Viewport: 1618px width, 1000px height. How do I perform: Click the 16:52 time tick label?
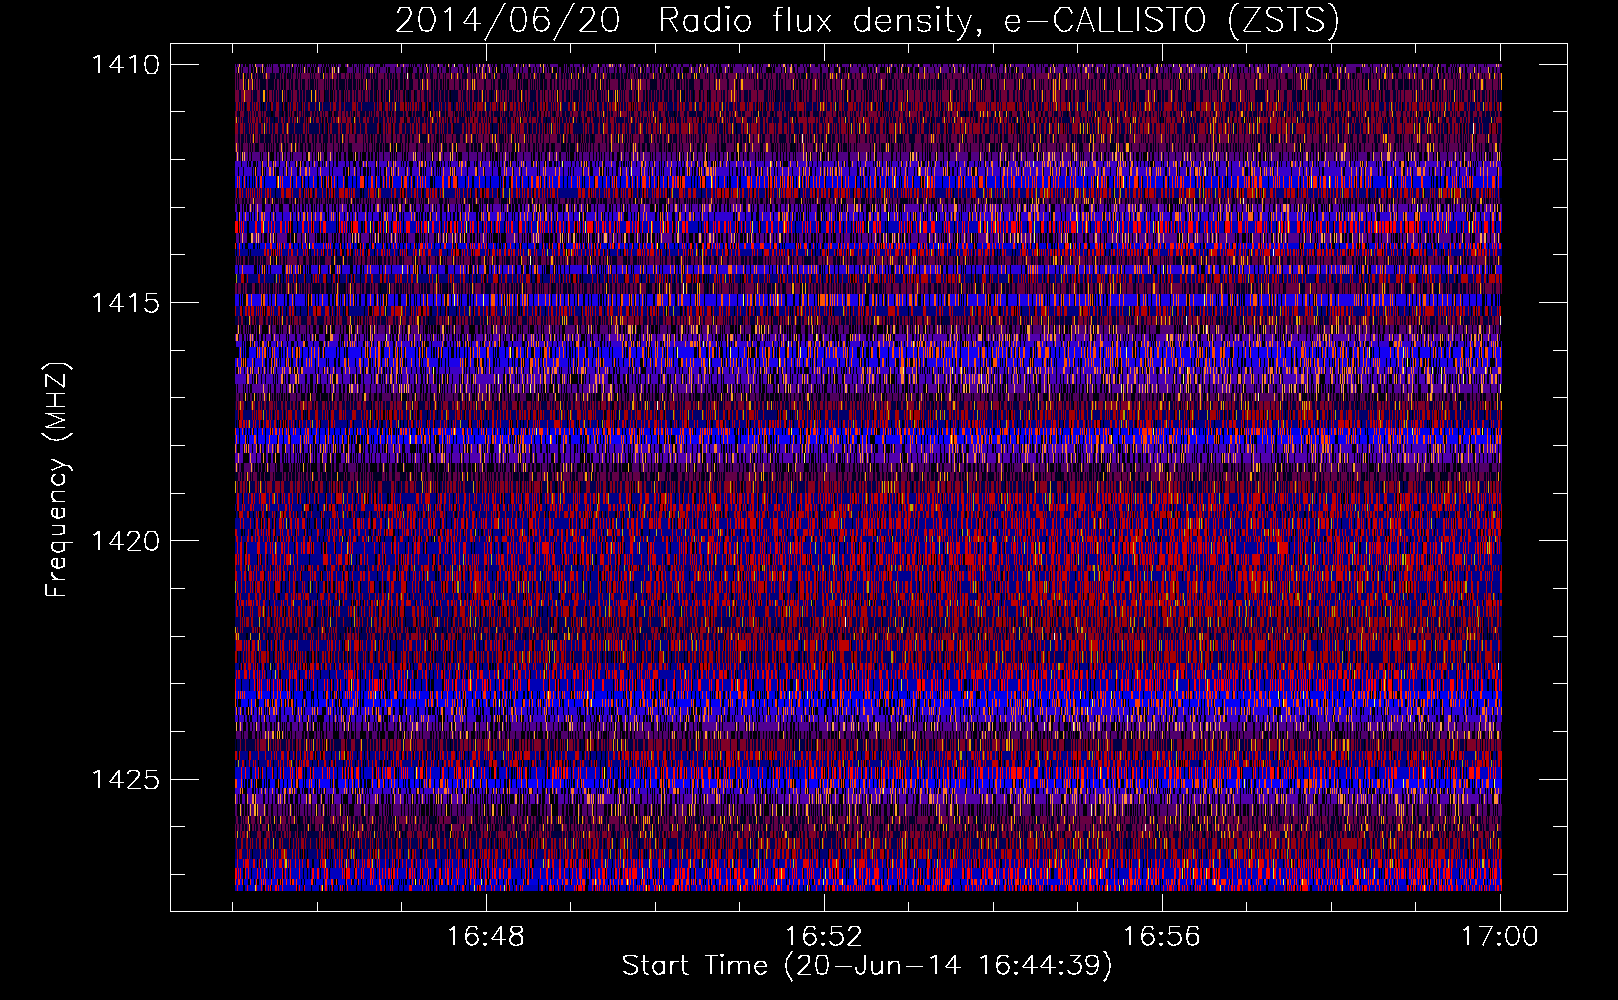[824, 937]
